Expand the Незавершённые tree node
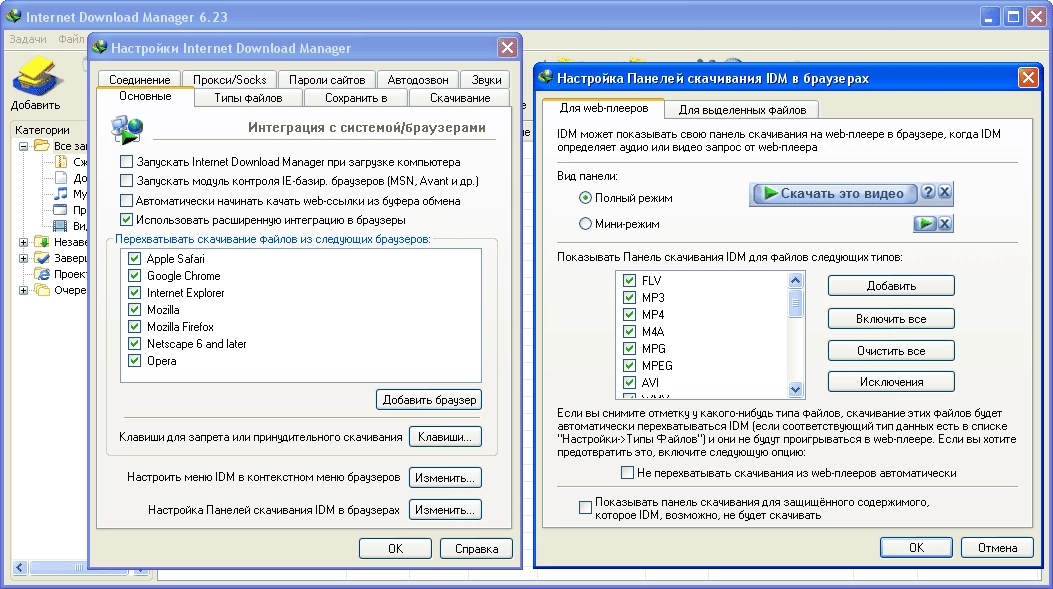This screenshot has width=1053, height=589. point(24,242)
